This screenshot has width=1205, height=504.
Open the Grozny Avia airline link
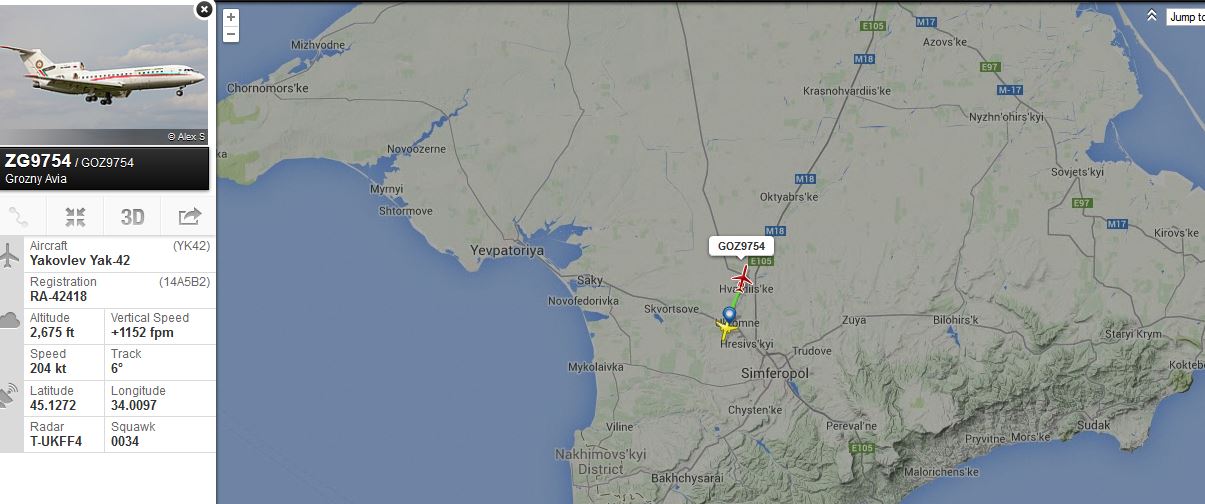[38, 179]
